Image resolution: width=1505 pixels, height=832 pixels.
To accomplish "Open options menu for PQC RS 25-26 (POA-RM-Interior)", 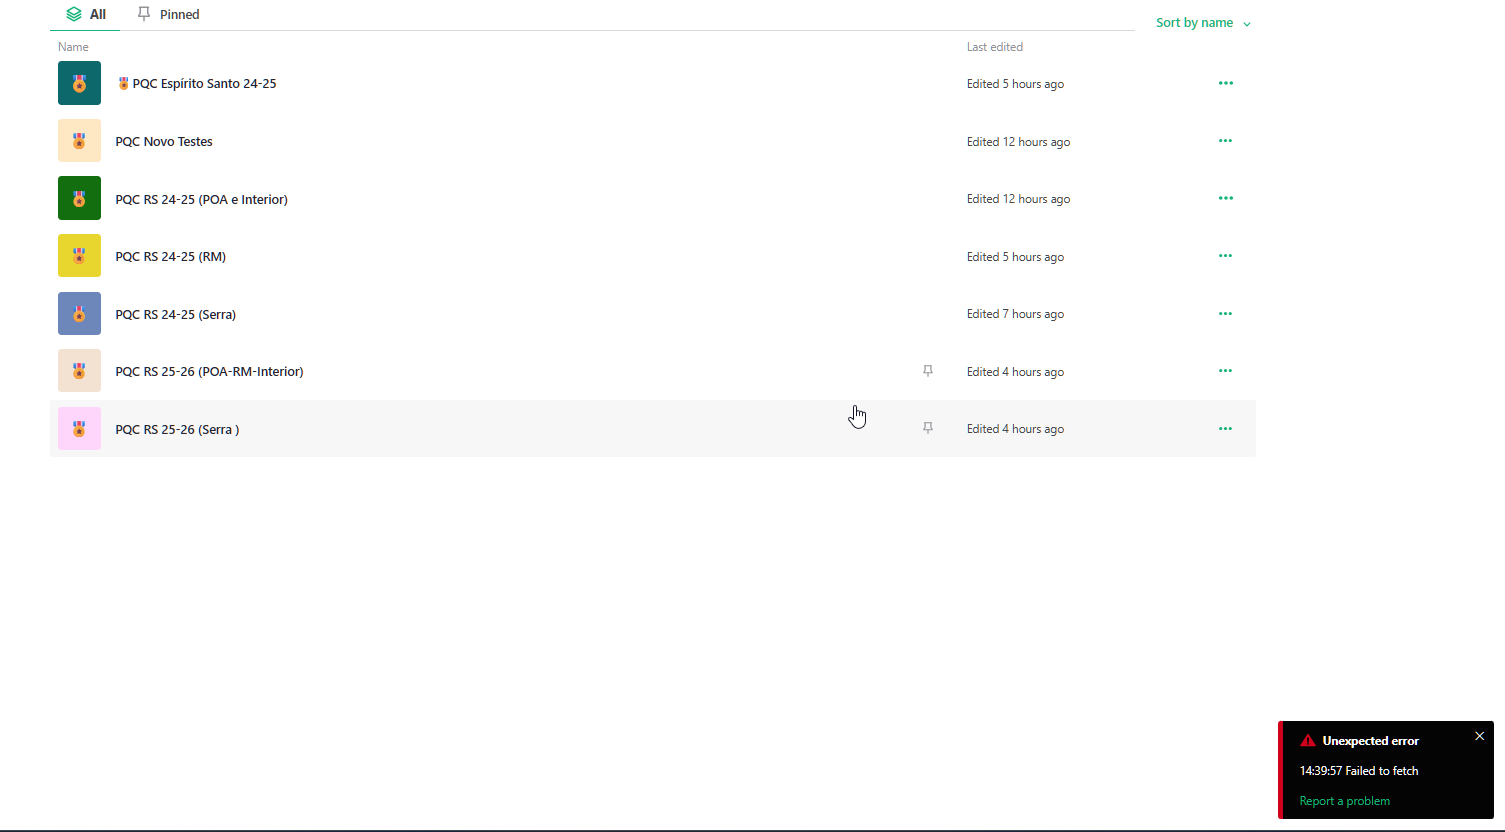I will [1225, 371].
